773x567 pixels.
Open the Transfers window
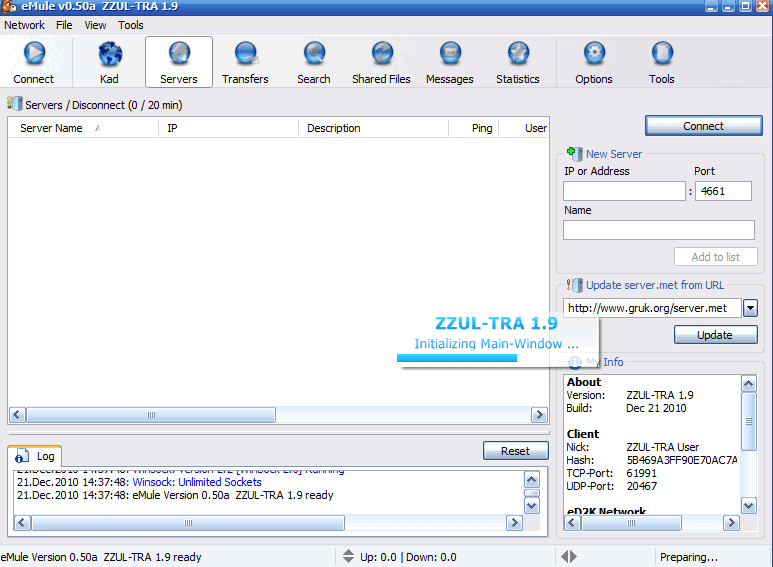[x=246, y=63]
